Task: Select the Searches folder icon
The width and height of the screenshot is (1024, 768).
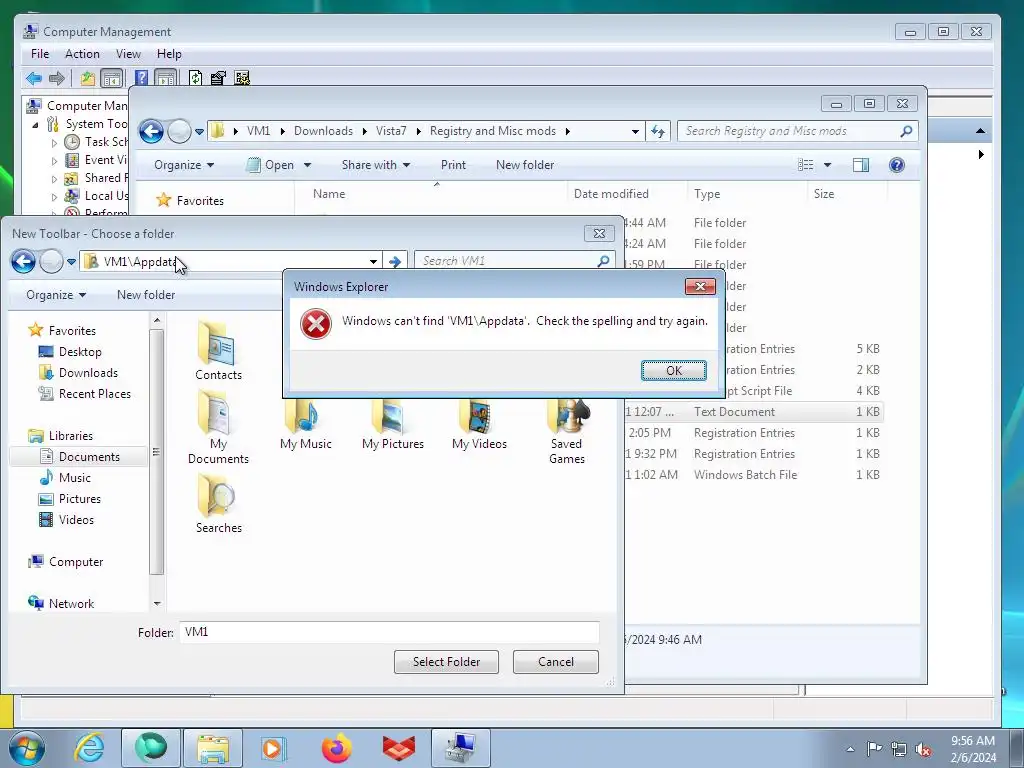Action: pos(218,503)
